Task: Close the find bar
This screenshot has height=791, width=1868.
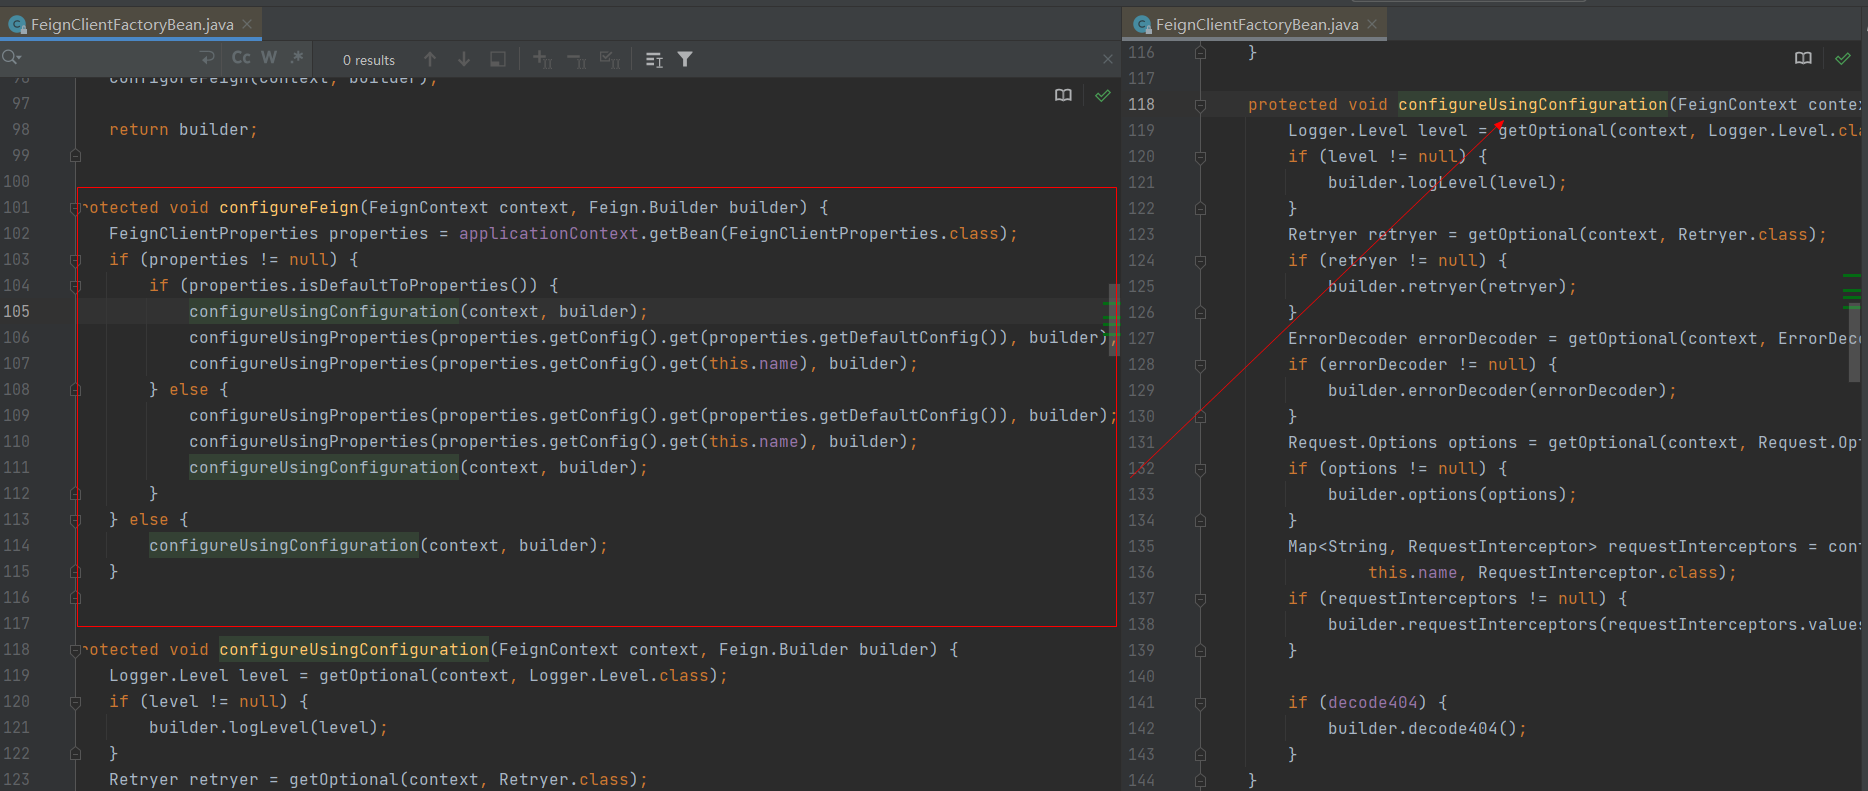Action: click(x=1107, y=59)
